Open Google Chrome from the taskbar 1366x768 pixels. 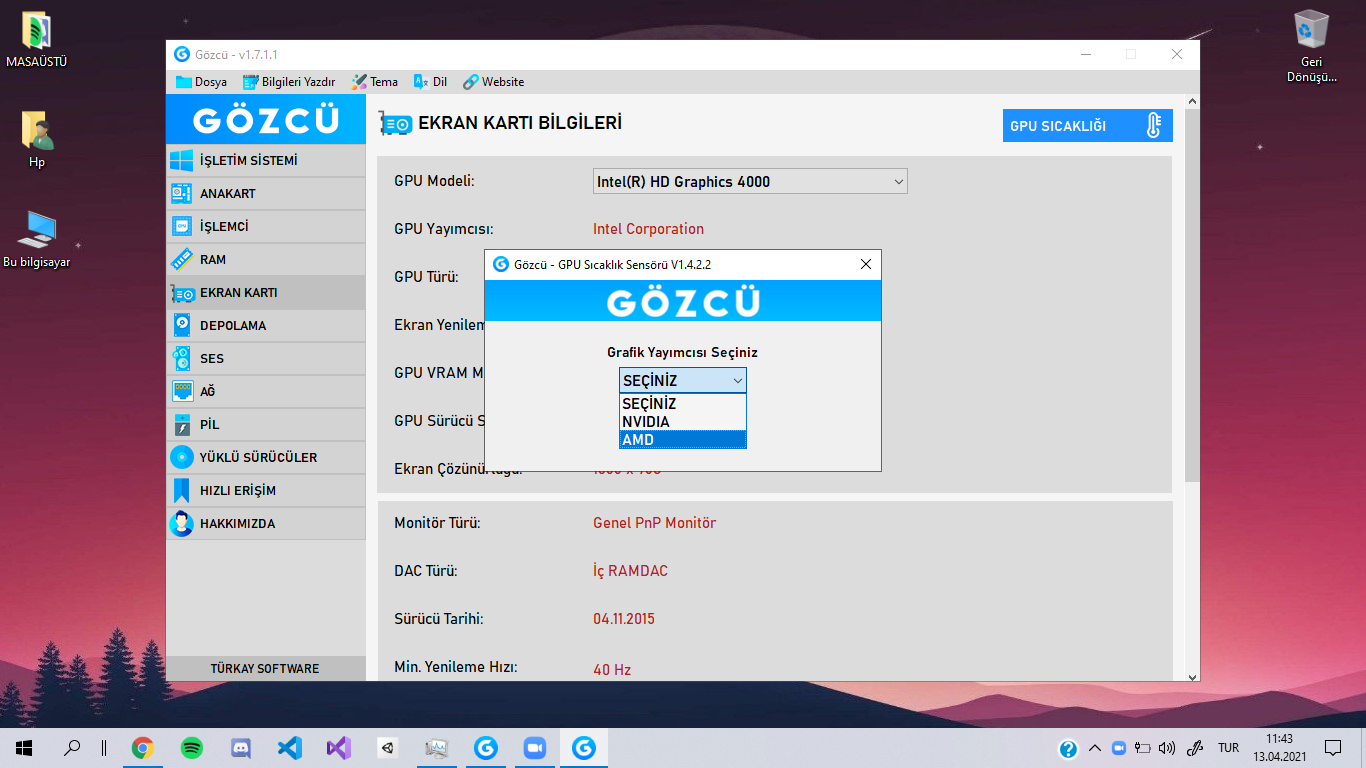coord(143,748)
